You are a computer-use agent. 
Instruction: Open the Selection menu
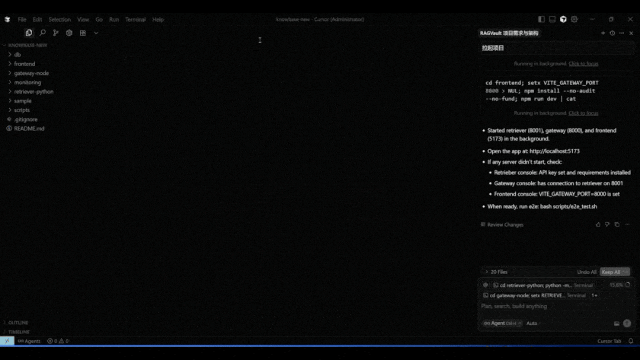(60, 19)
